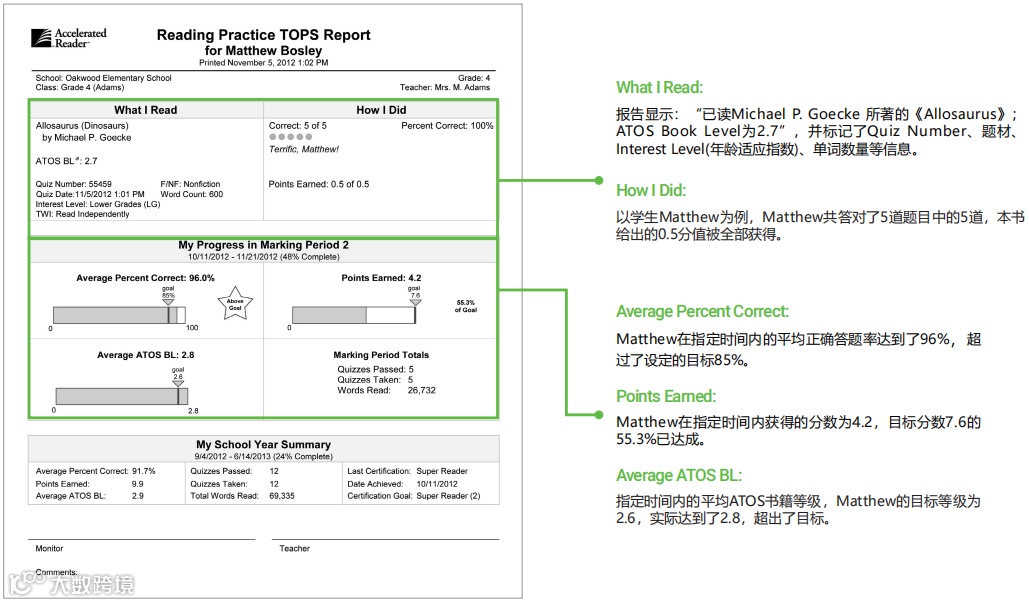
Task: Click '10/11/2012 - 11/21/2012 (48% Complete)' date range
Action: 263,257
